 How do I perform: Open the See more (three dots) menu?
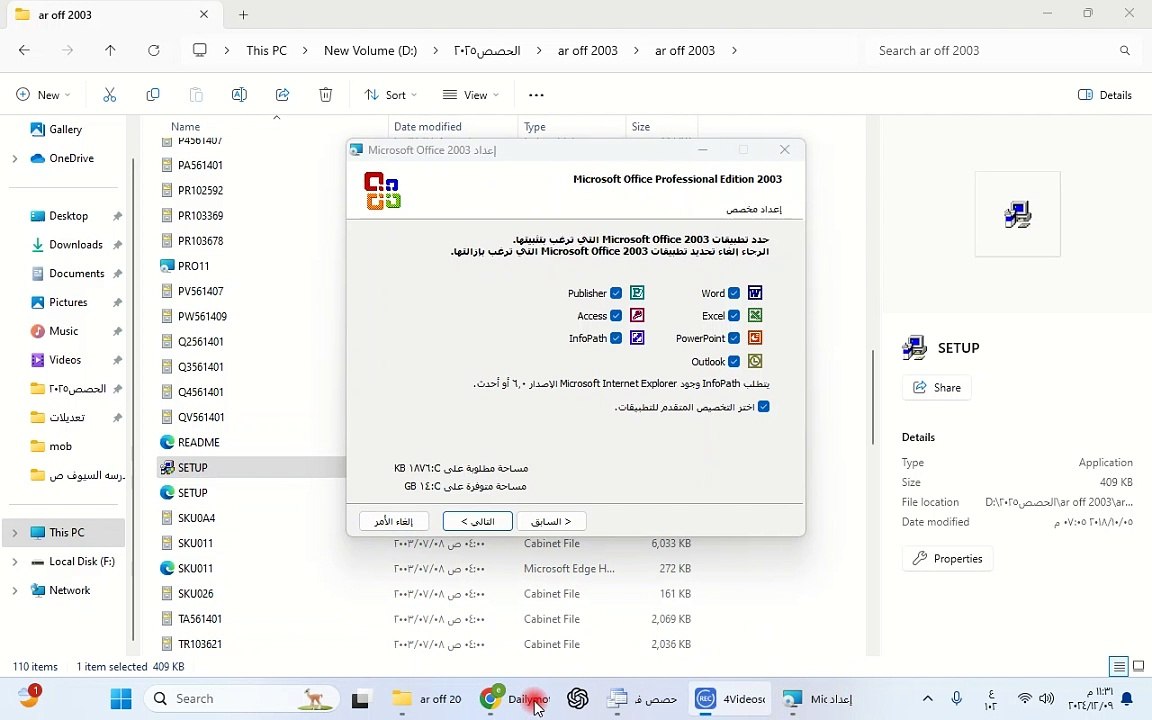coord(536,95)
